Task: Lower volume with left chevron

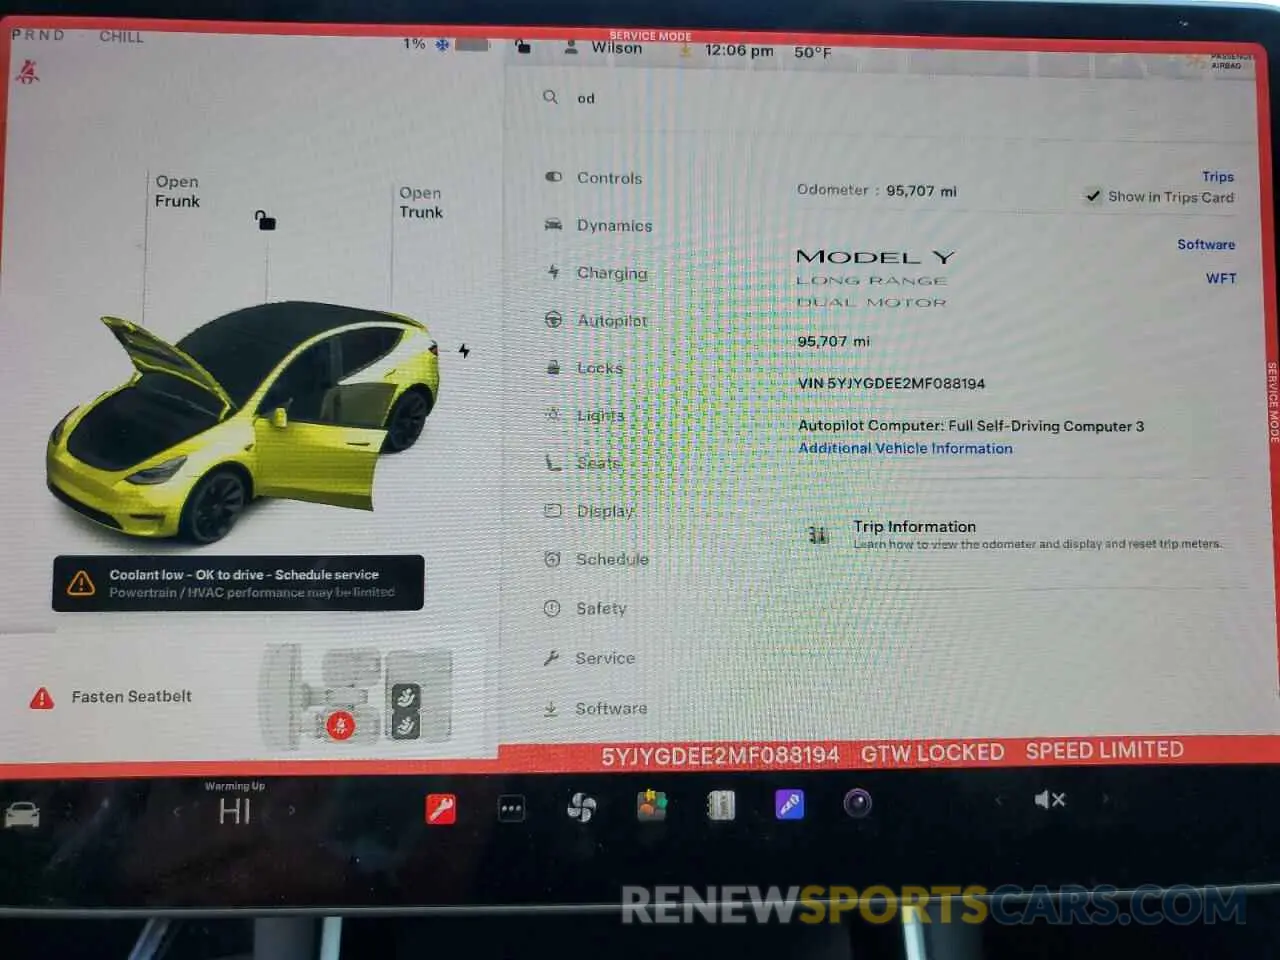Action: click(997, 800)
